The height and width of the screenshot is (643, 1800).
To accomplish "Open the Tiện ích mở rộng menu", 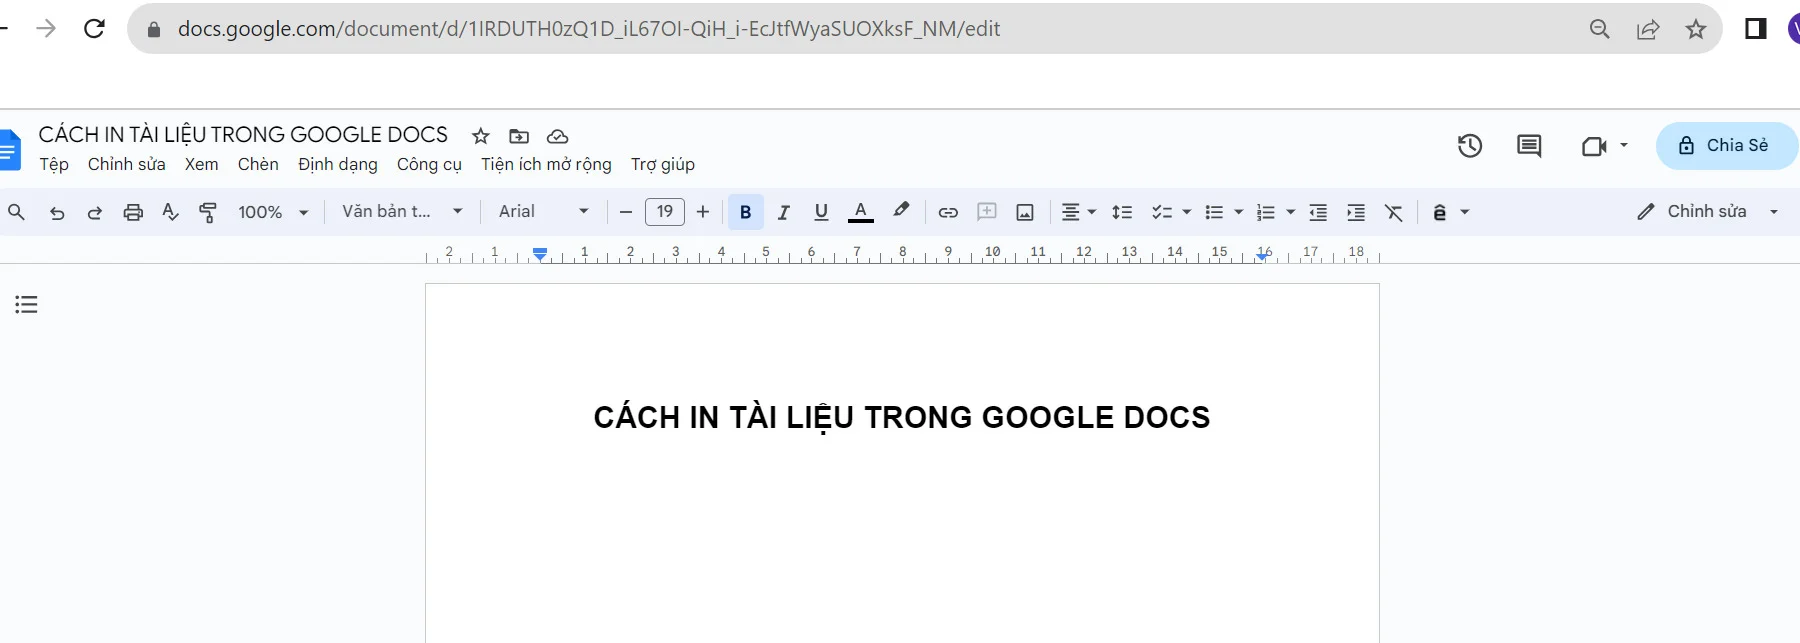I will click(546, 164).
